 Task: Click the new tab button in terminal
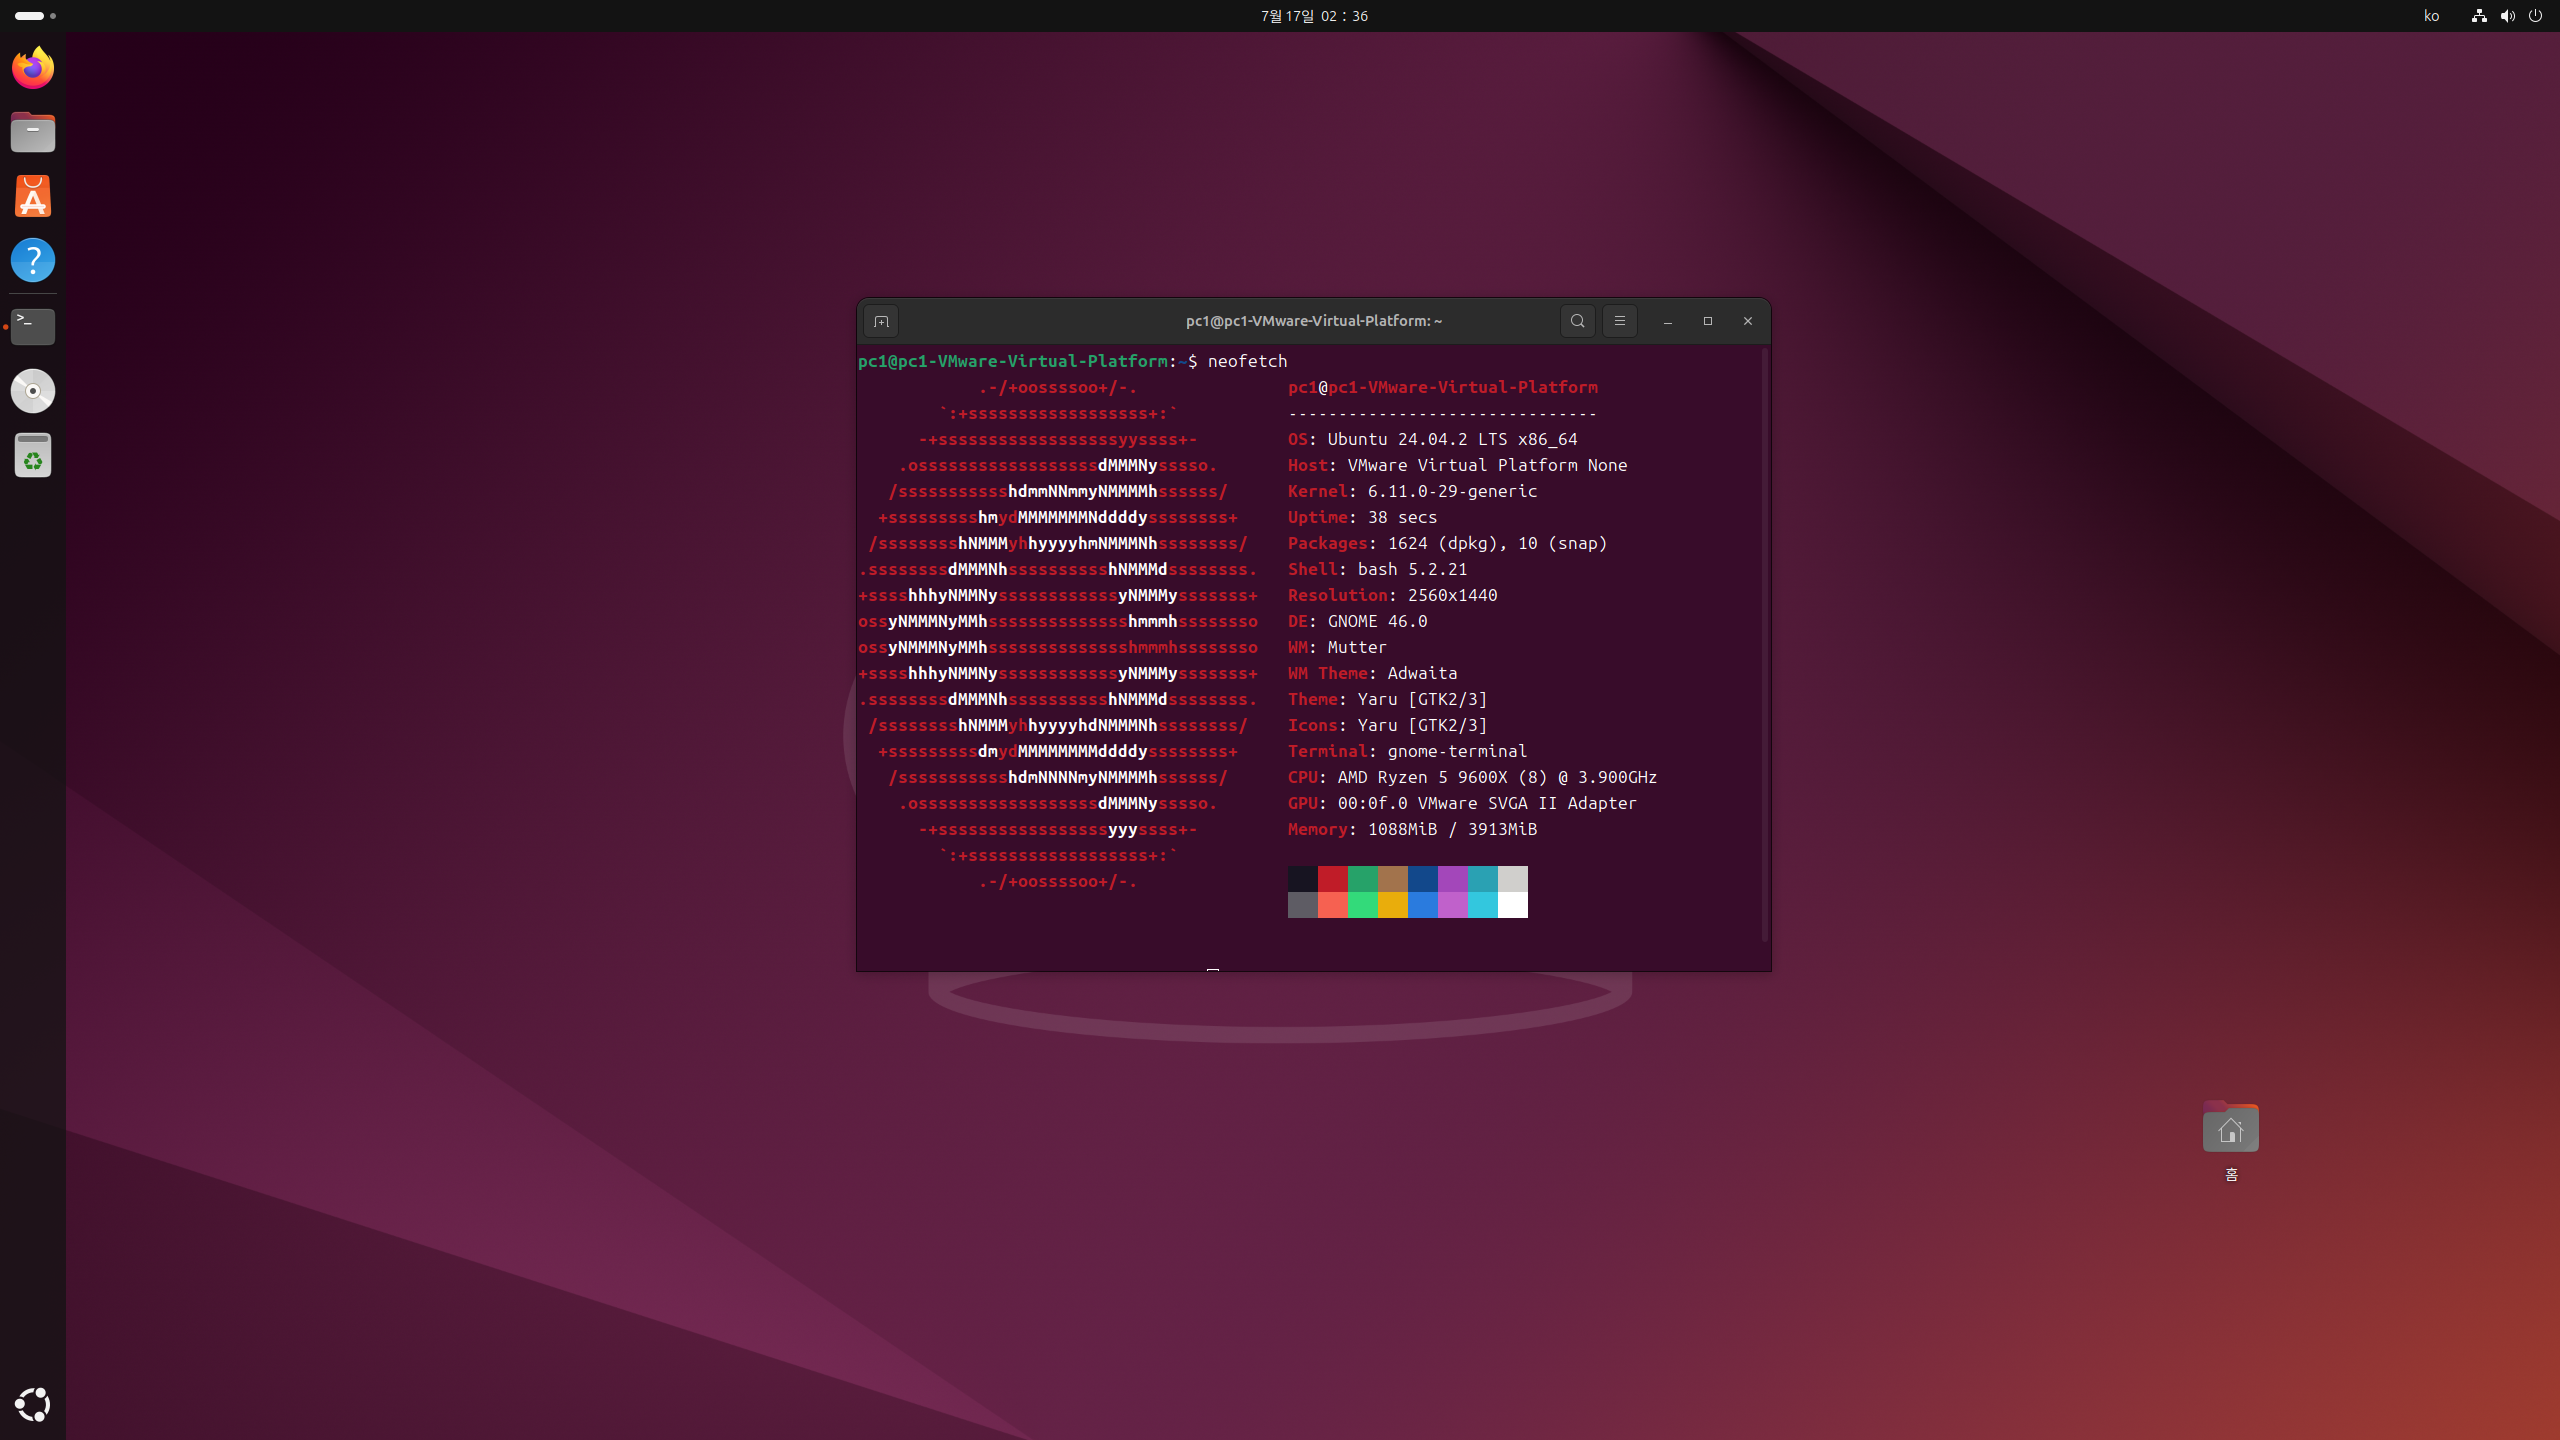click(x=881, y=321)
